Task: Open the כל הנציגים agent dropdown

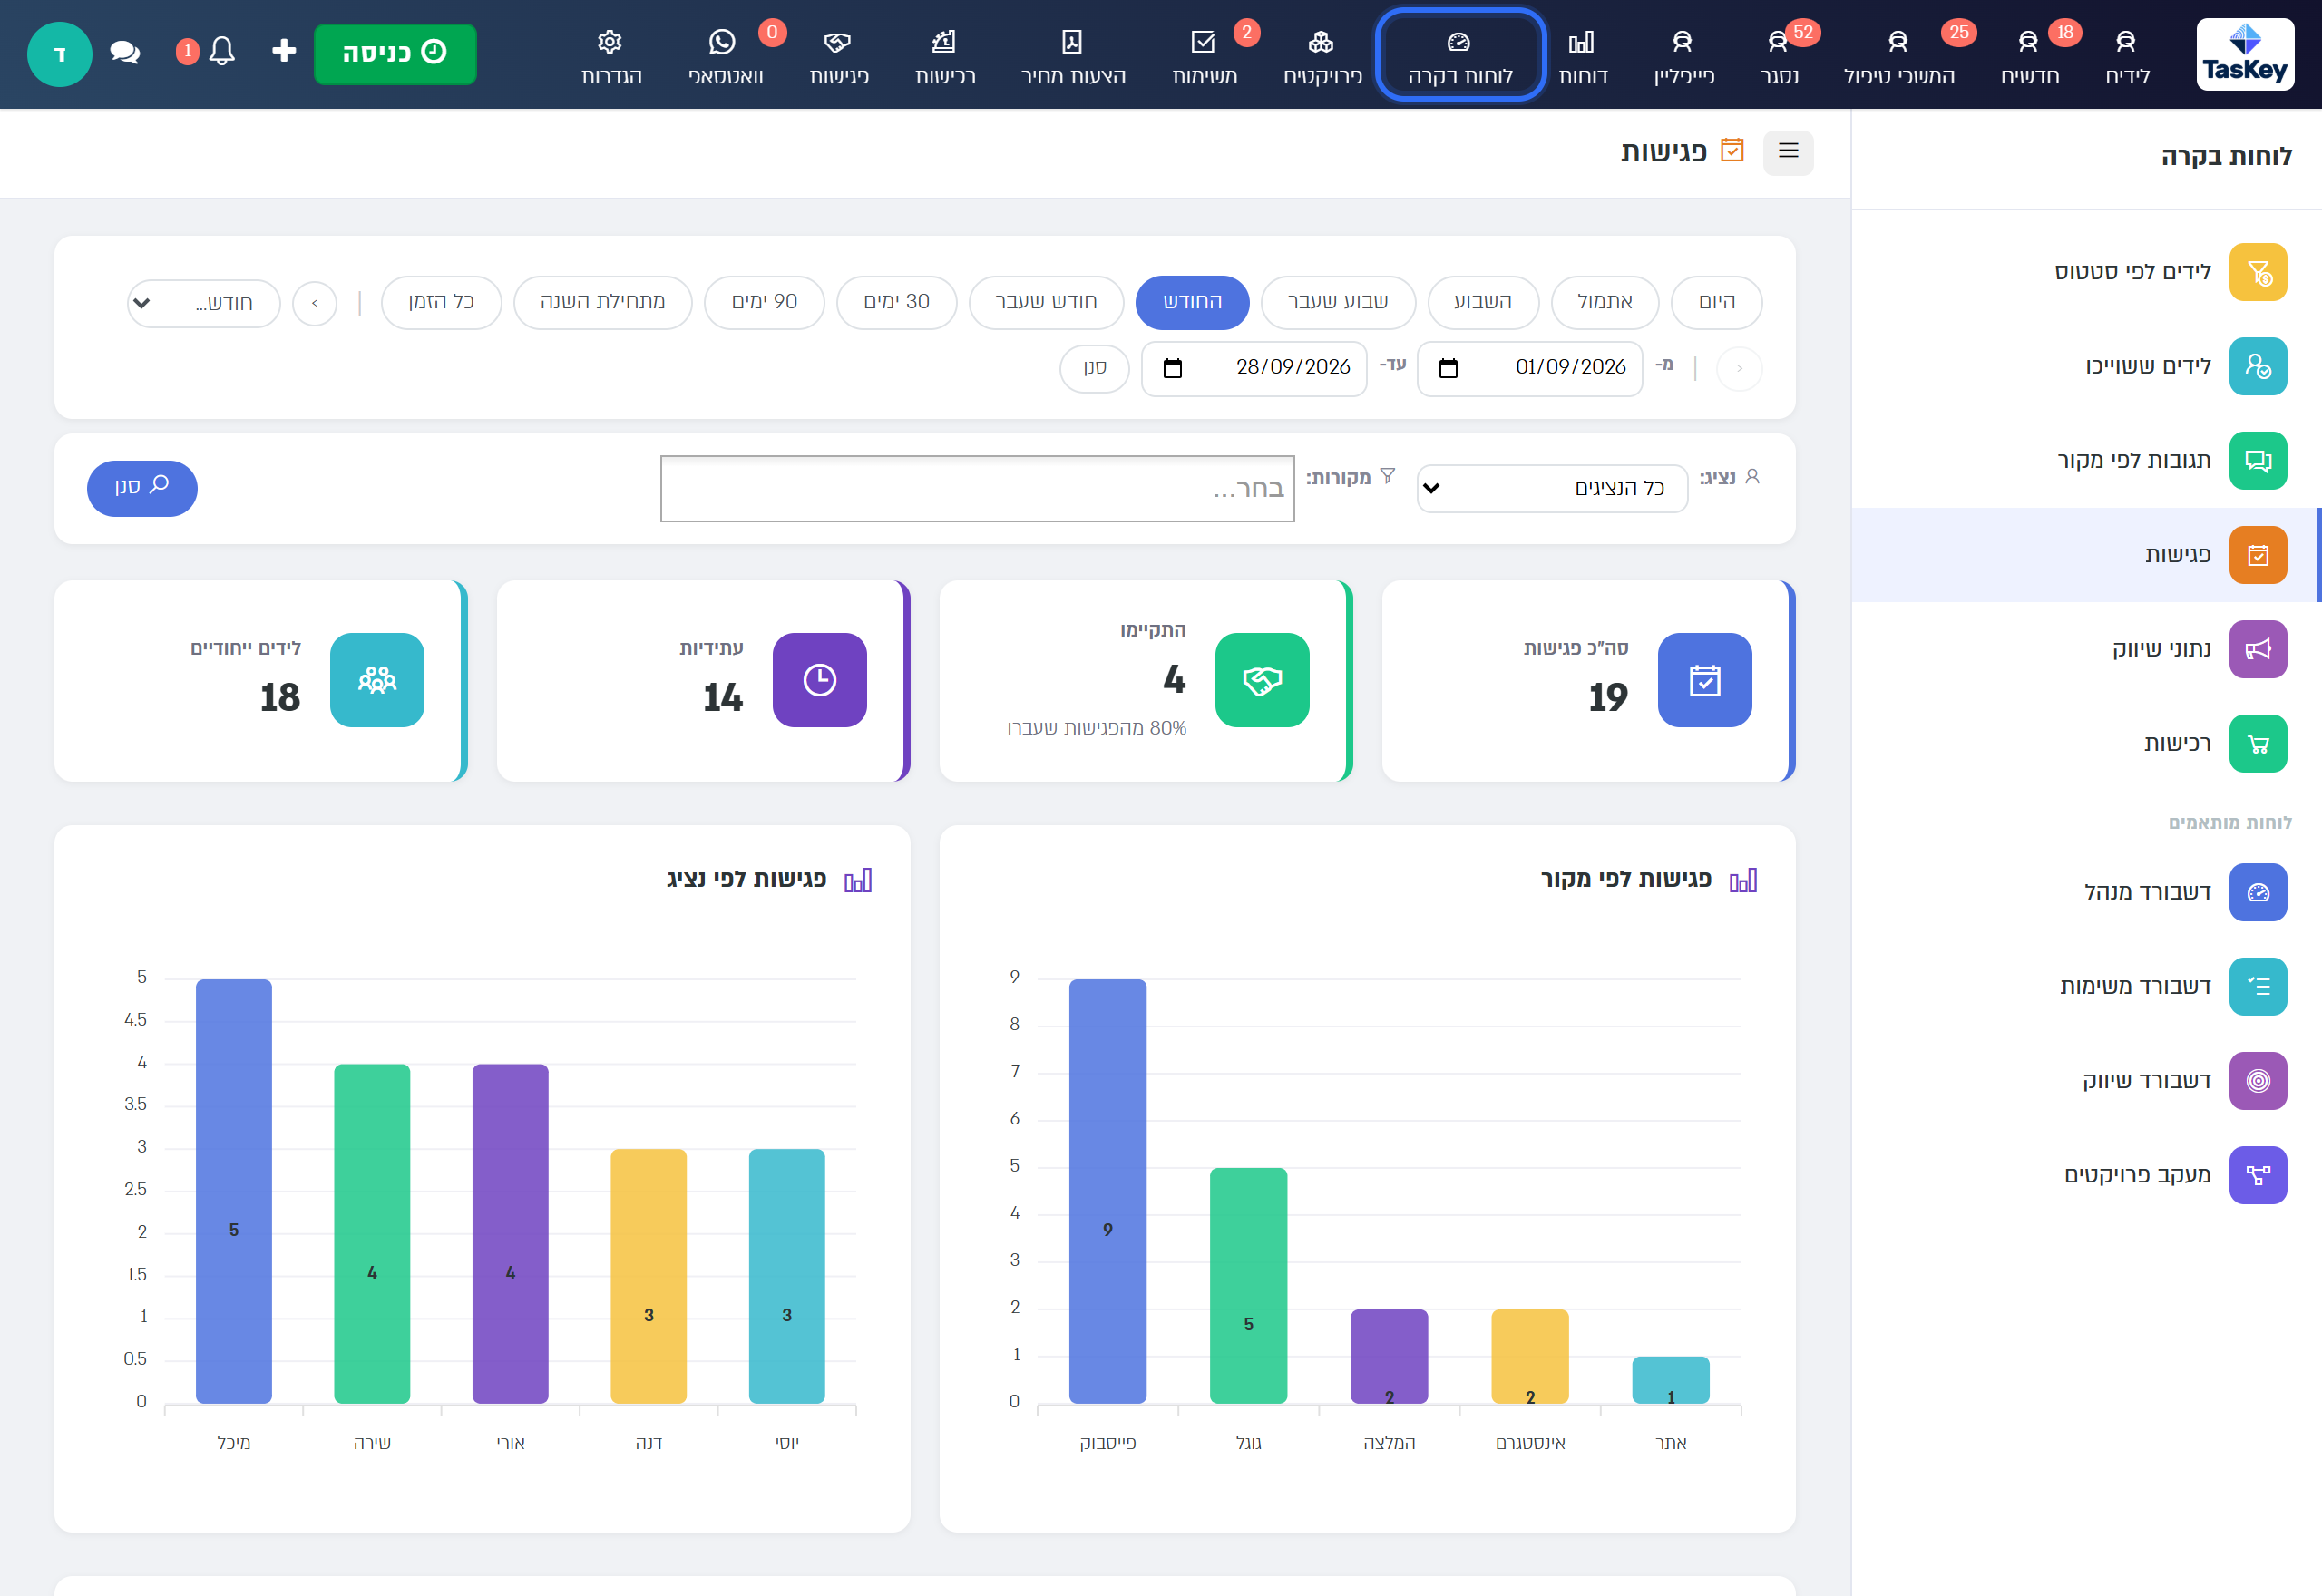Action: click(x=1552, y=488)
